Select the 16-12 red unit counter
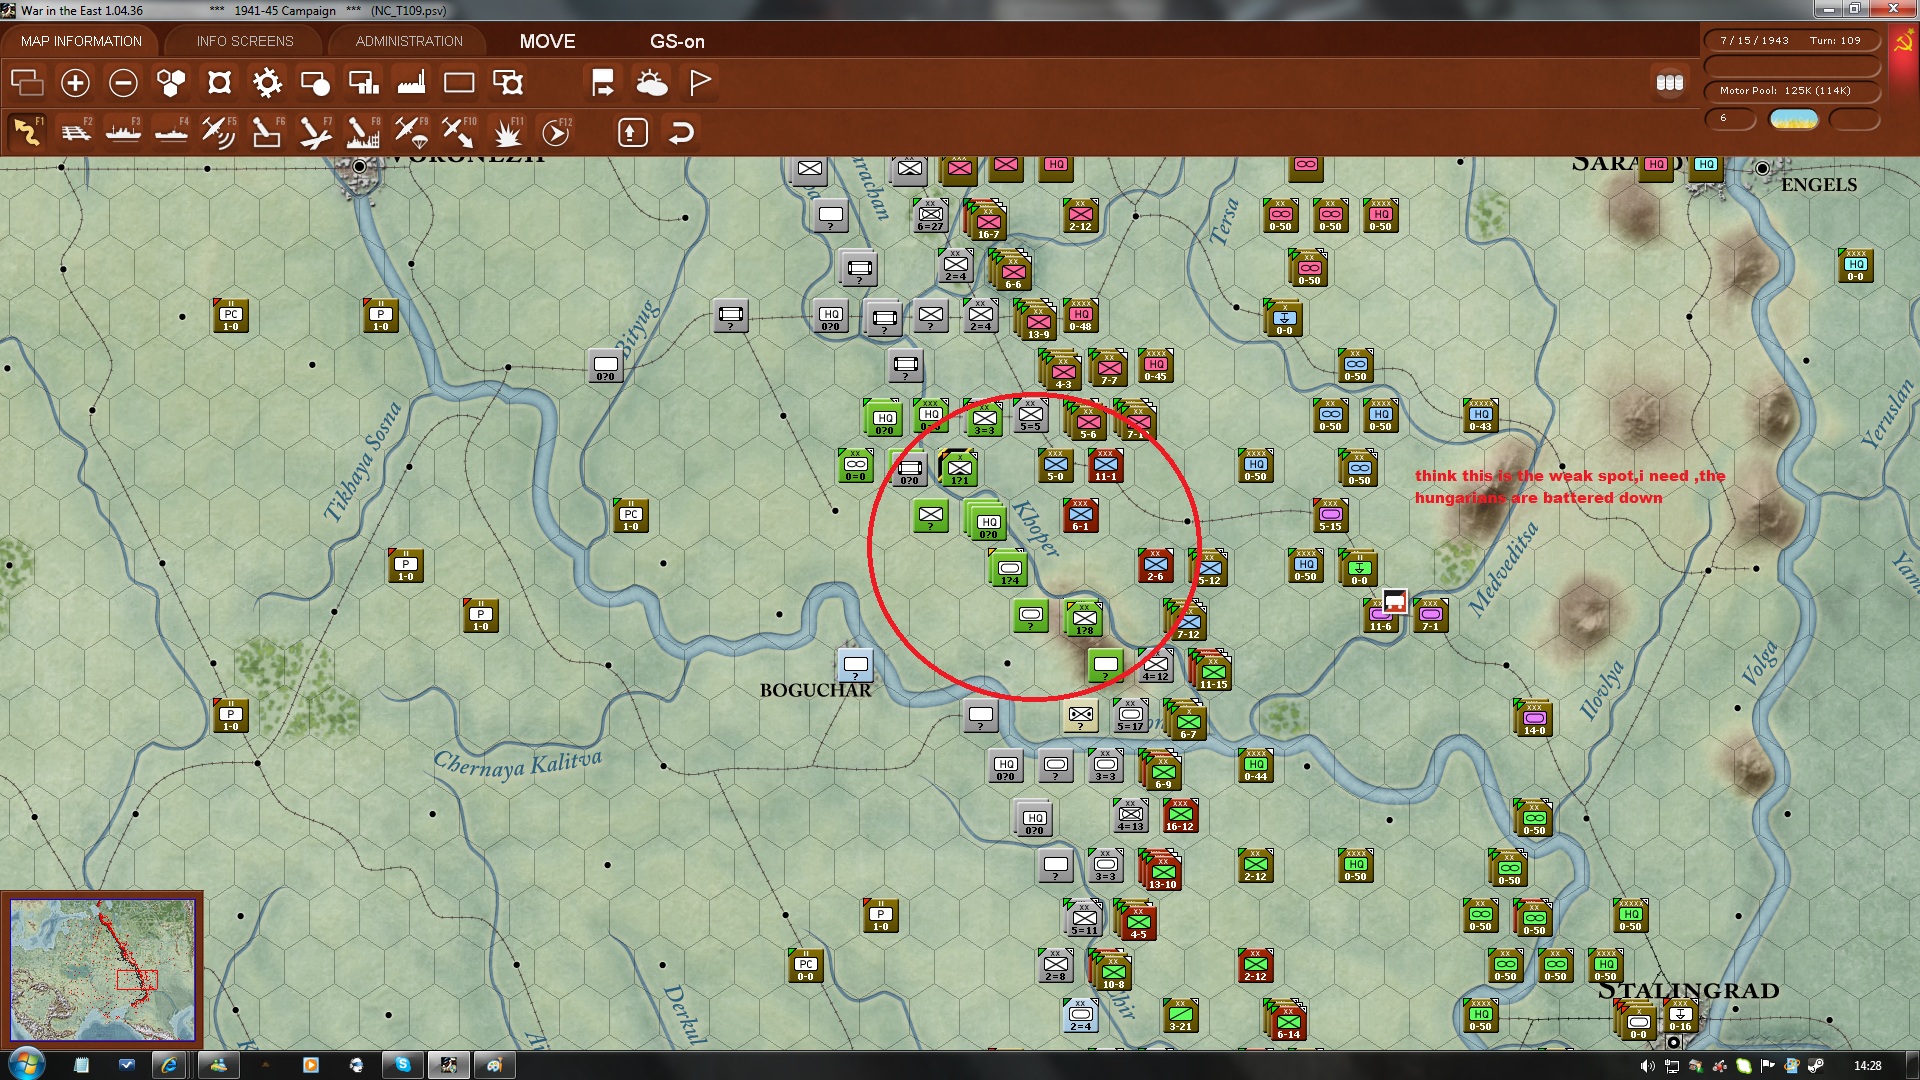 [1180, 815]
